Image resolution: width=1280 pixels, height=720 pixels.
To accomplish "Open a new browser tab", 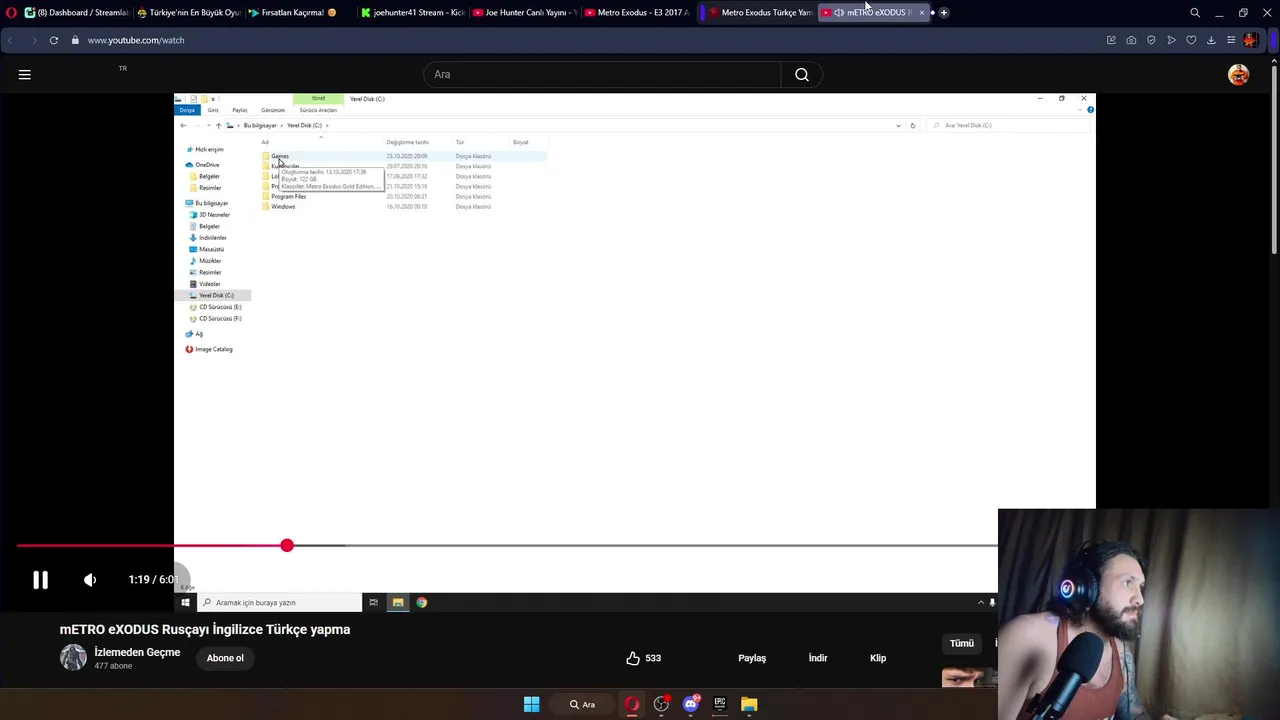I will tap(943, 12).
